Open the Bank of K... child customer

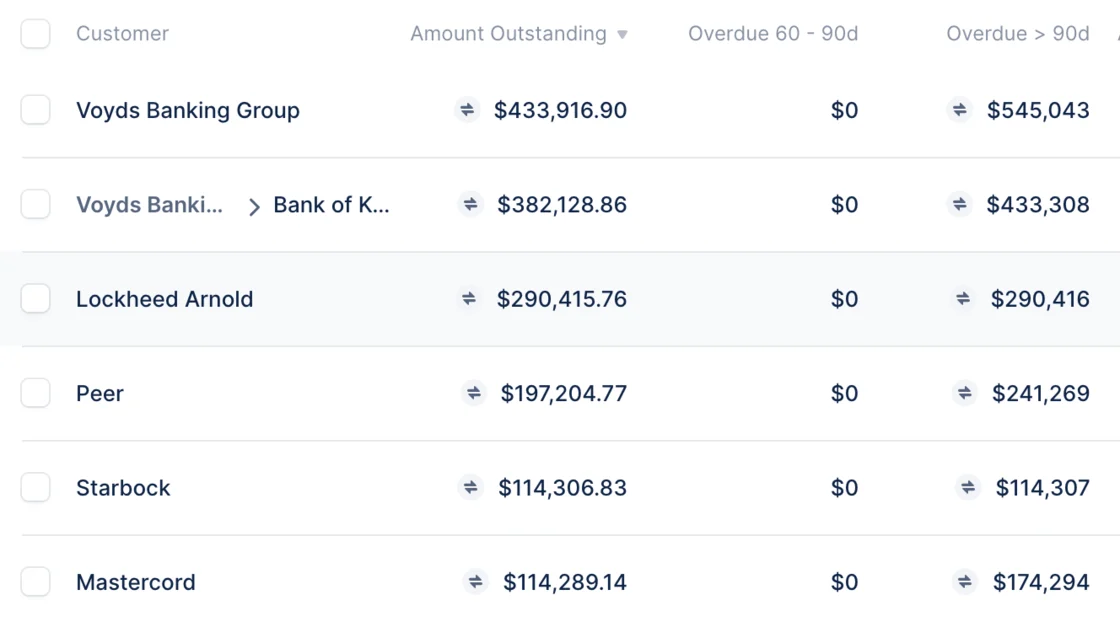point(331,205)
